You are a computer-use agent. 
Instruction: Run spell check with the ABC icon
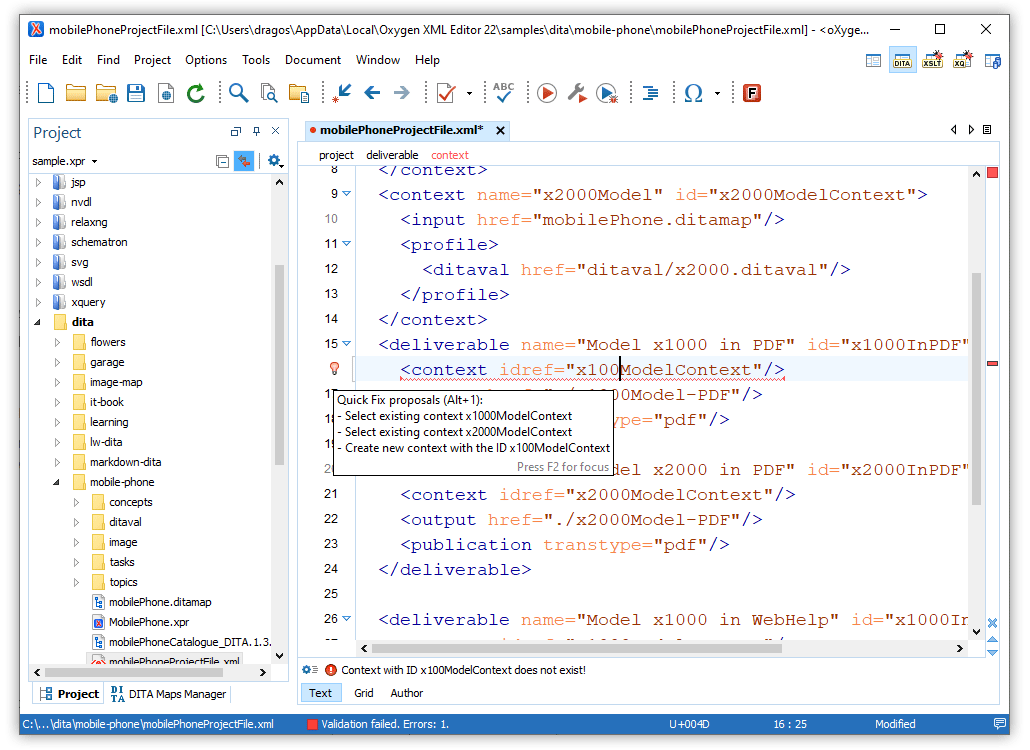click(504, 93)
